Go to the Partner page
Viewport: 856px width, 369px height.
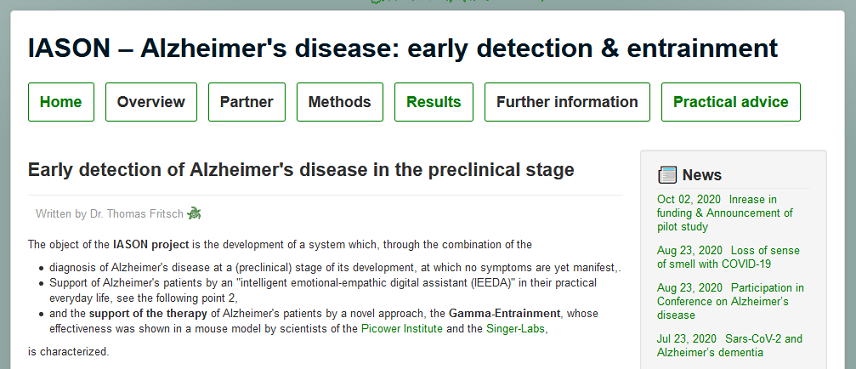coord(247,102)
